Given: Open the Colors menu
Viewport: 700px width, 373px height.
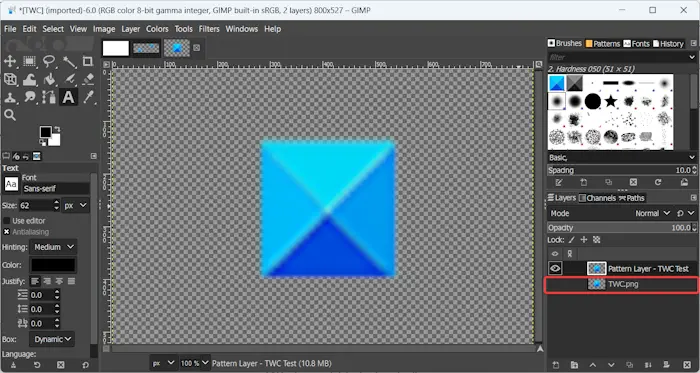Looking at the screenshot, I should (157, 29).
